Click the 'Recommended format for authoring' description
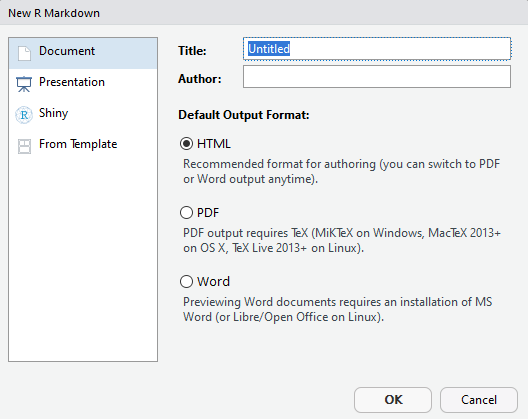The width and height of the screenshot is (528, 419). coord(341,171)
